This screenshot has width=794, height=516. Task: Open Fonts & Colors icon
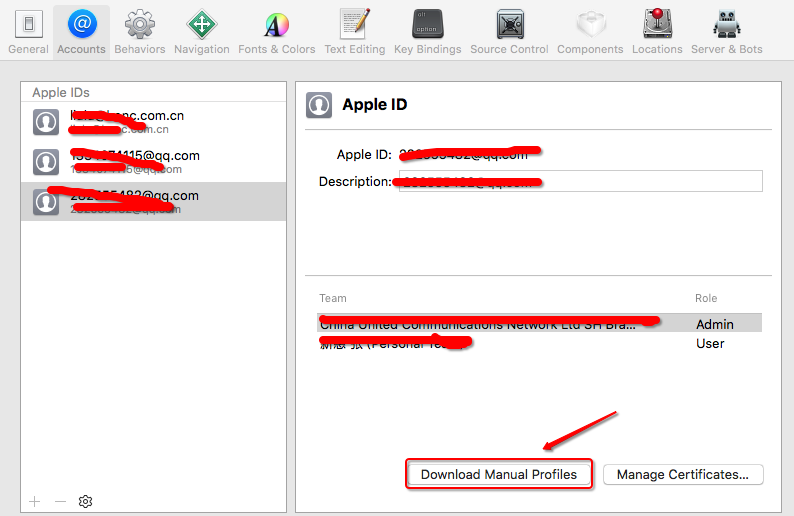click(276, 24)
